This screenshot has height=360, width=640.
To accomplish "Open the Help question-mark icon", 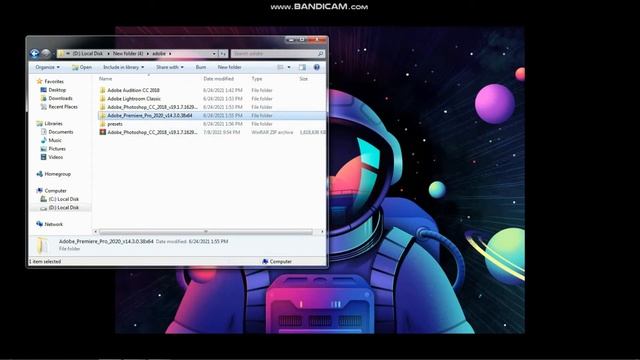I will (316, 67).
